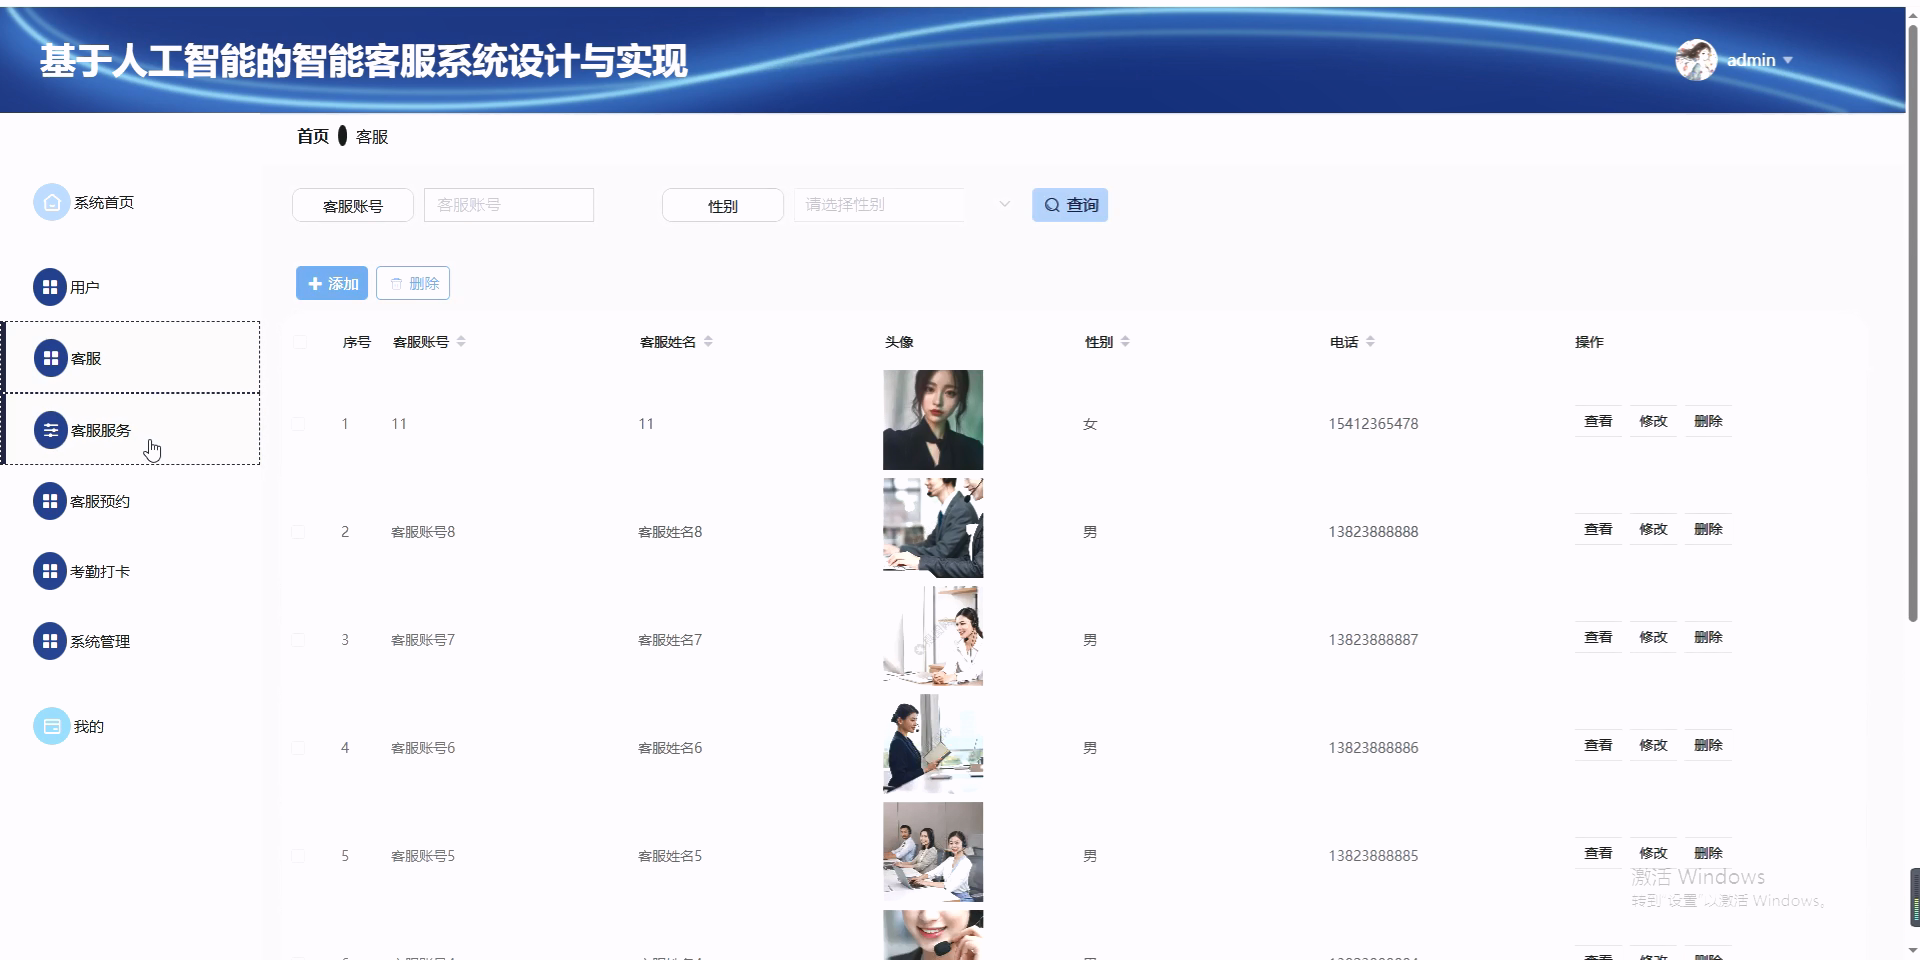
Task: Click 查看 for 客服账号5 row
Action: pos(1598,854)
